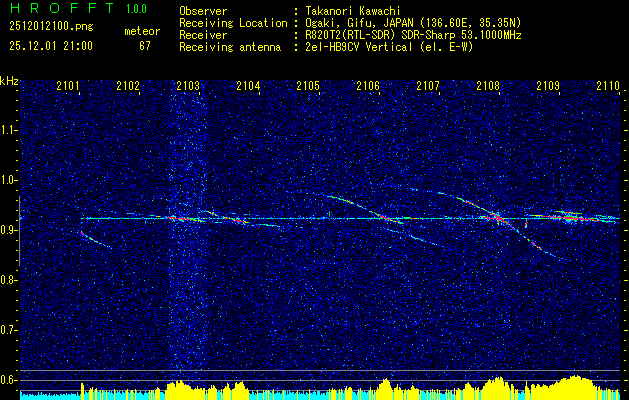Click the Receiving antenna label
This screenshot has height=400, width=629.
pyautogui.click(x=230, y=47)
